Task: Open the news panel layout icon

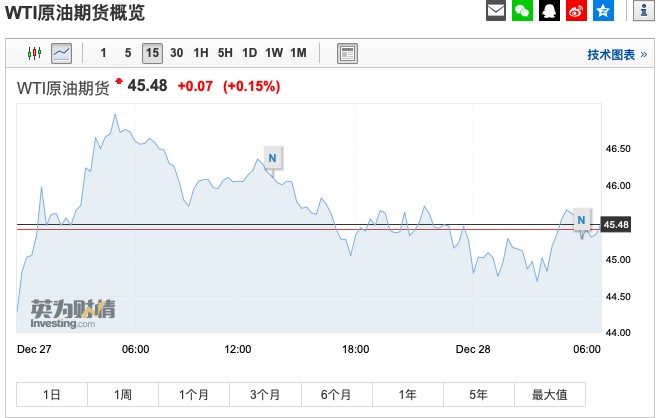Action: coord(347,53)
